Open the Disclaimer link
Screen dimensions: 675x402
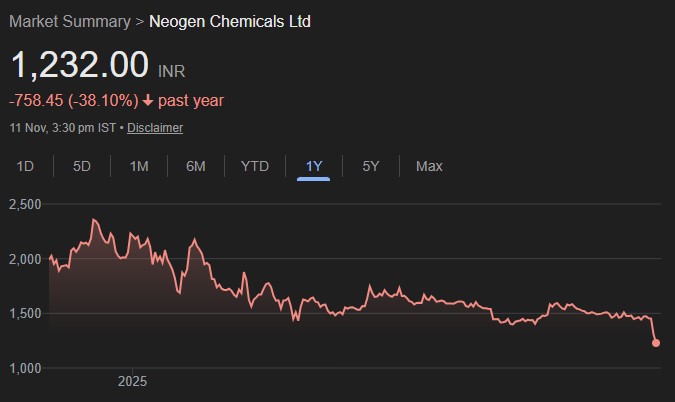tap(155, 128)
